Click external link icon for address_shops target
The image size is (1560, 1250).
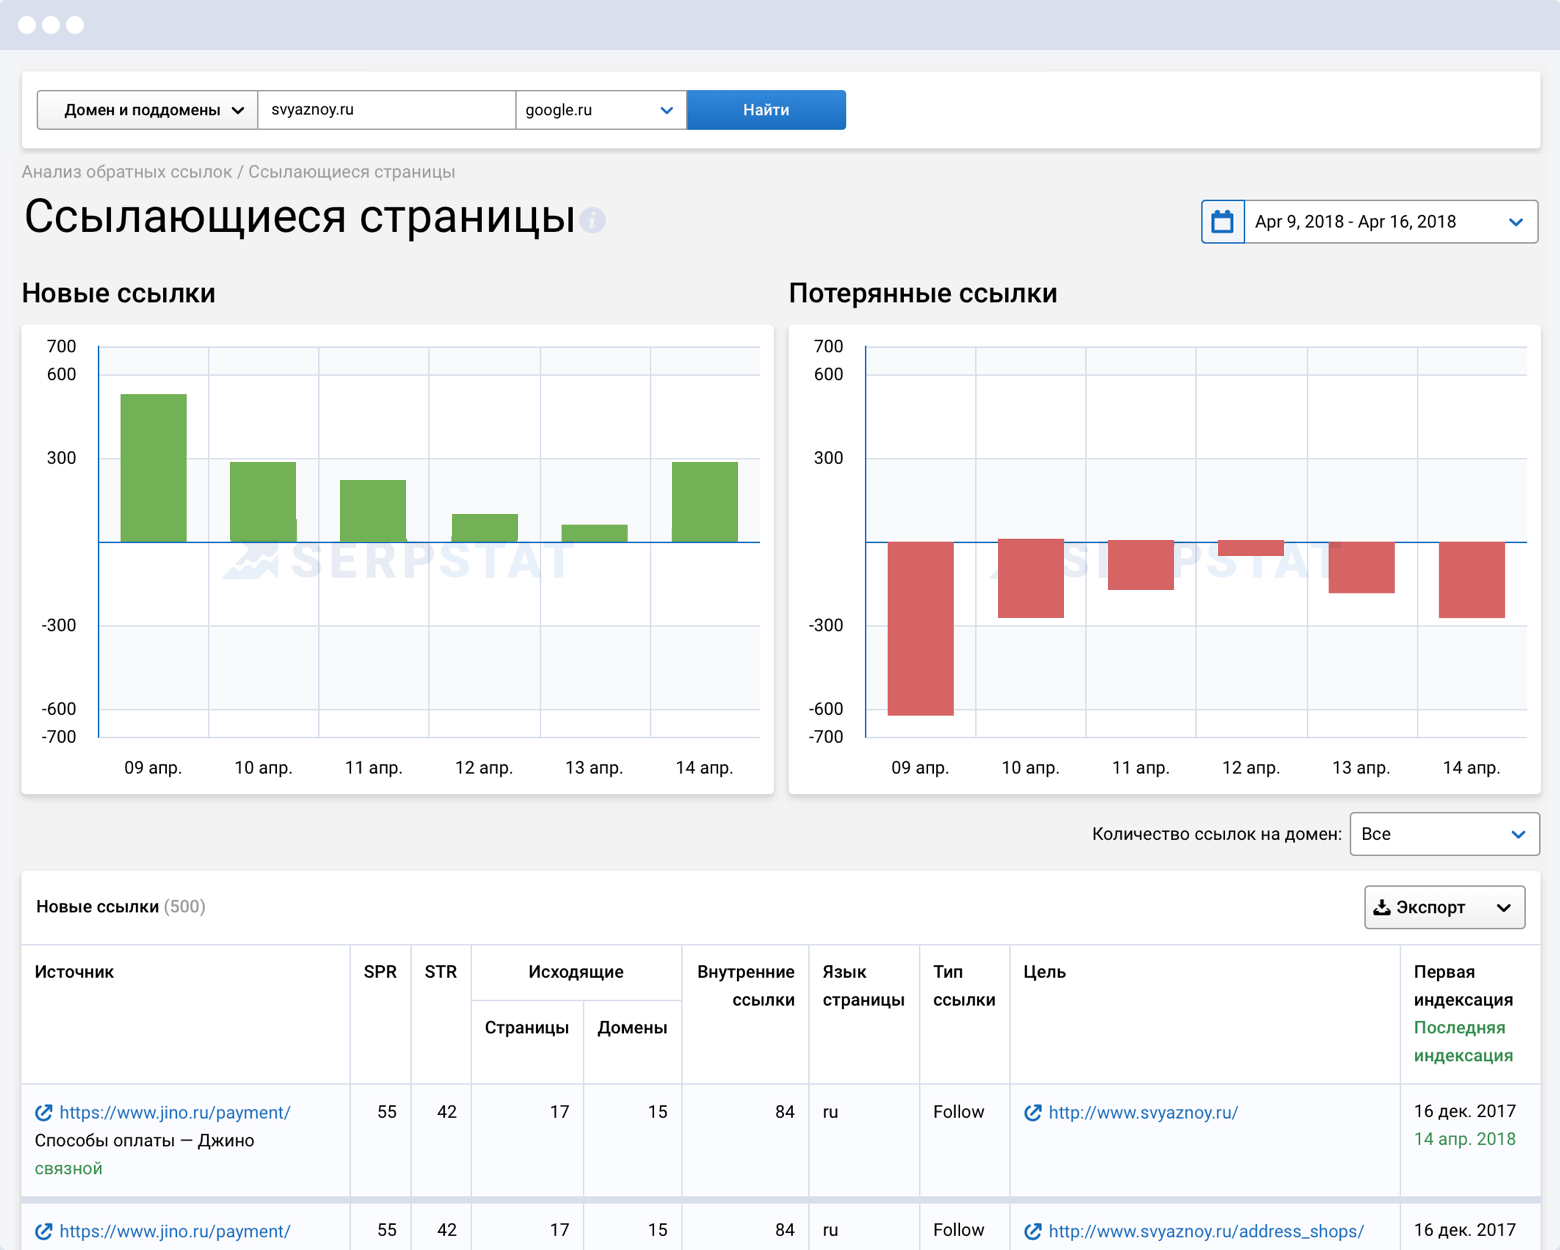(1033, 1231)
